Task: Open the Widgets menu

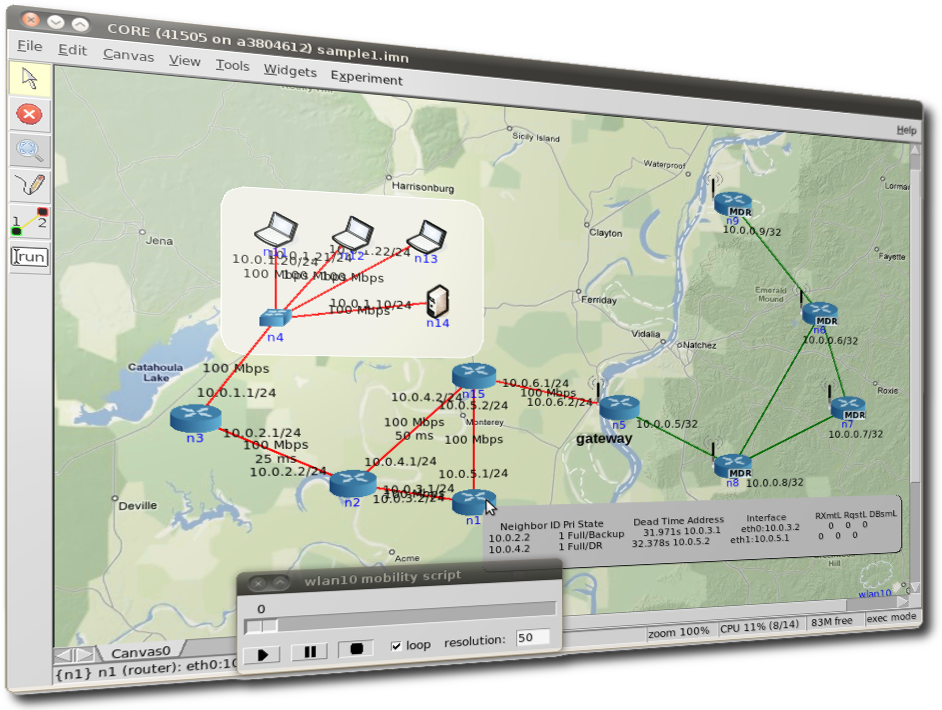Action: point(289,71)
